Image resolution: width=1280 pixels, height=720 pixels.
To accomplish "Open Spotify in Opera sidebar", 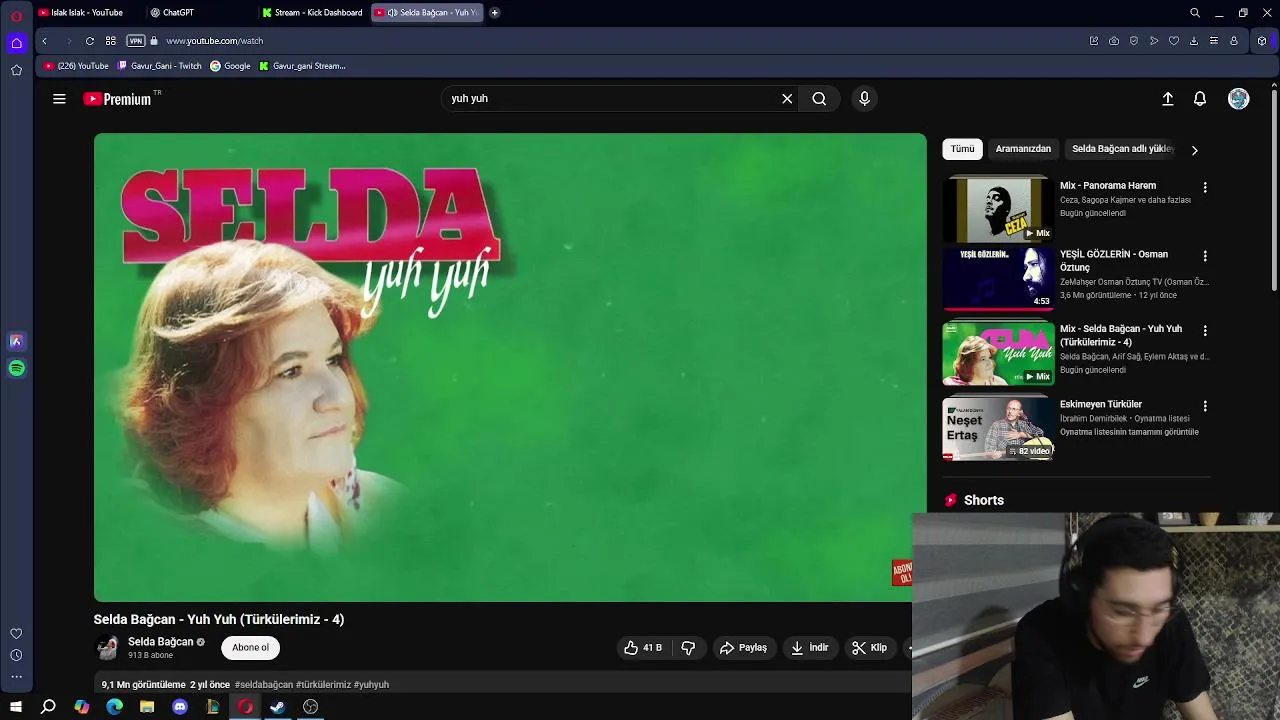I will tap(16, 369).
